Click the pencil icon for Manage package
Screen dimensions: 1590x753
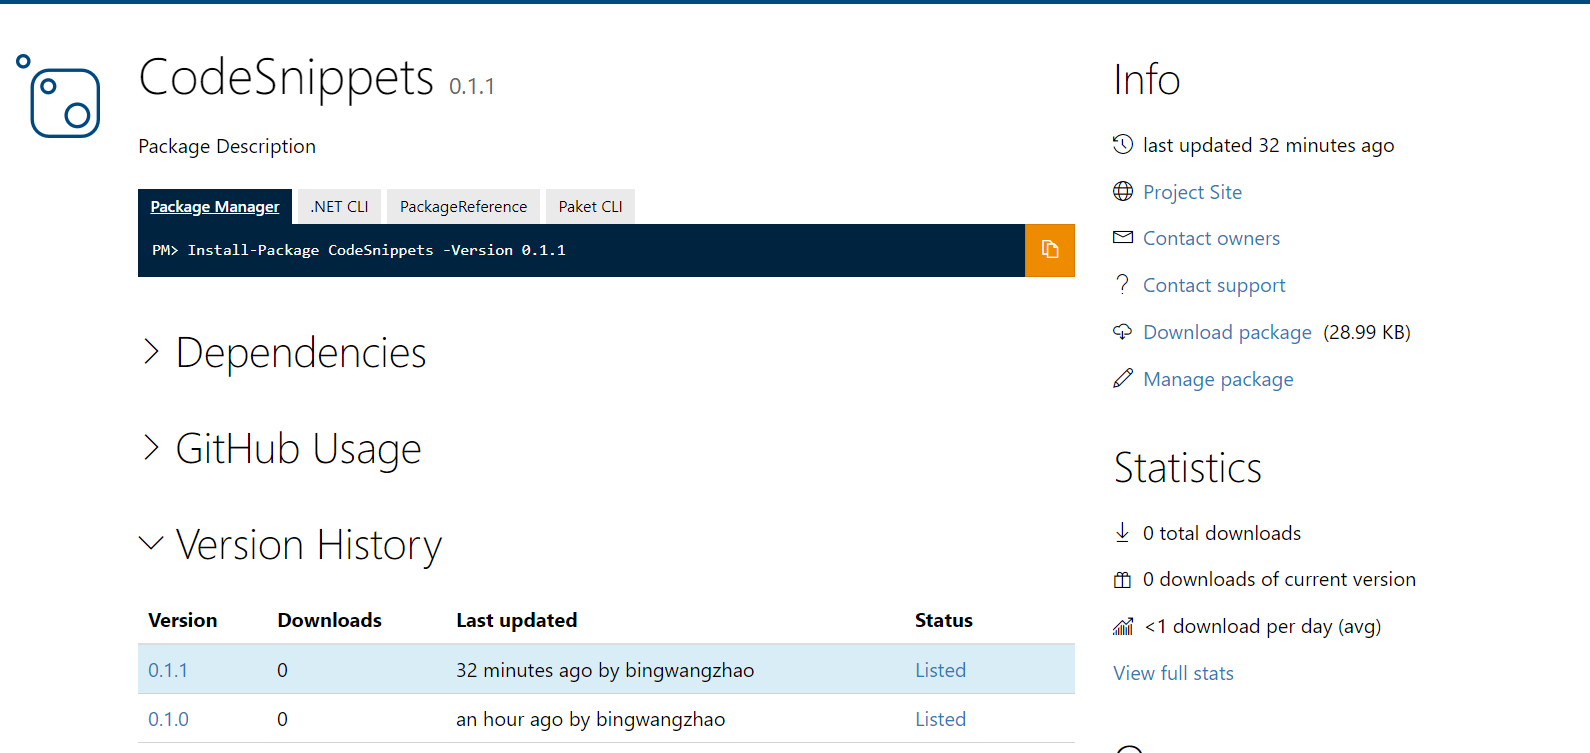[x=1123, y=378]
